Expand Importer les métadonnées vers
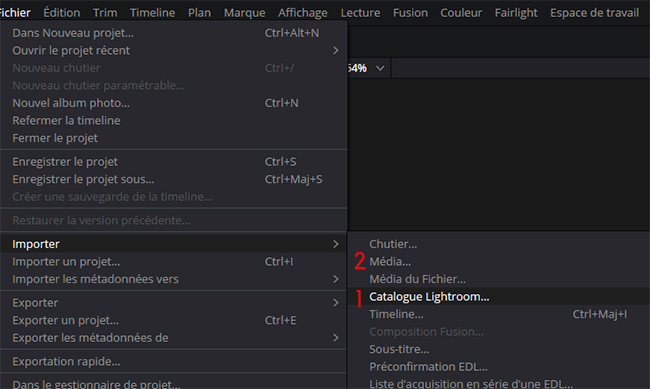650x389 pixels. 173,279
